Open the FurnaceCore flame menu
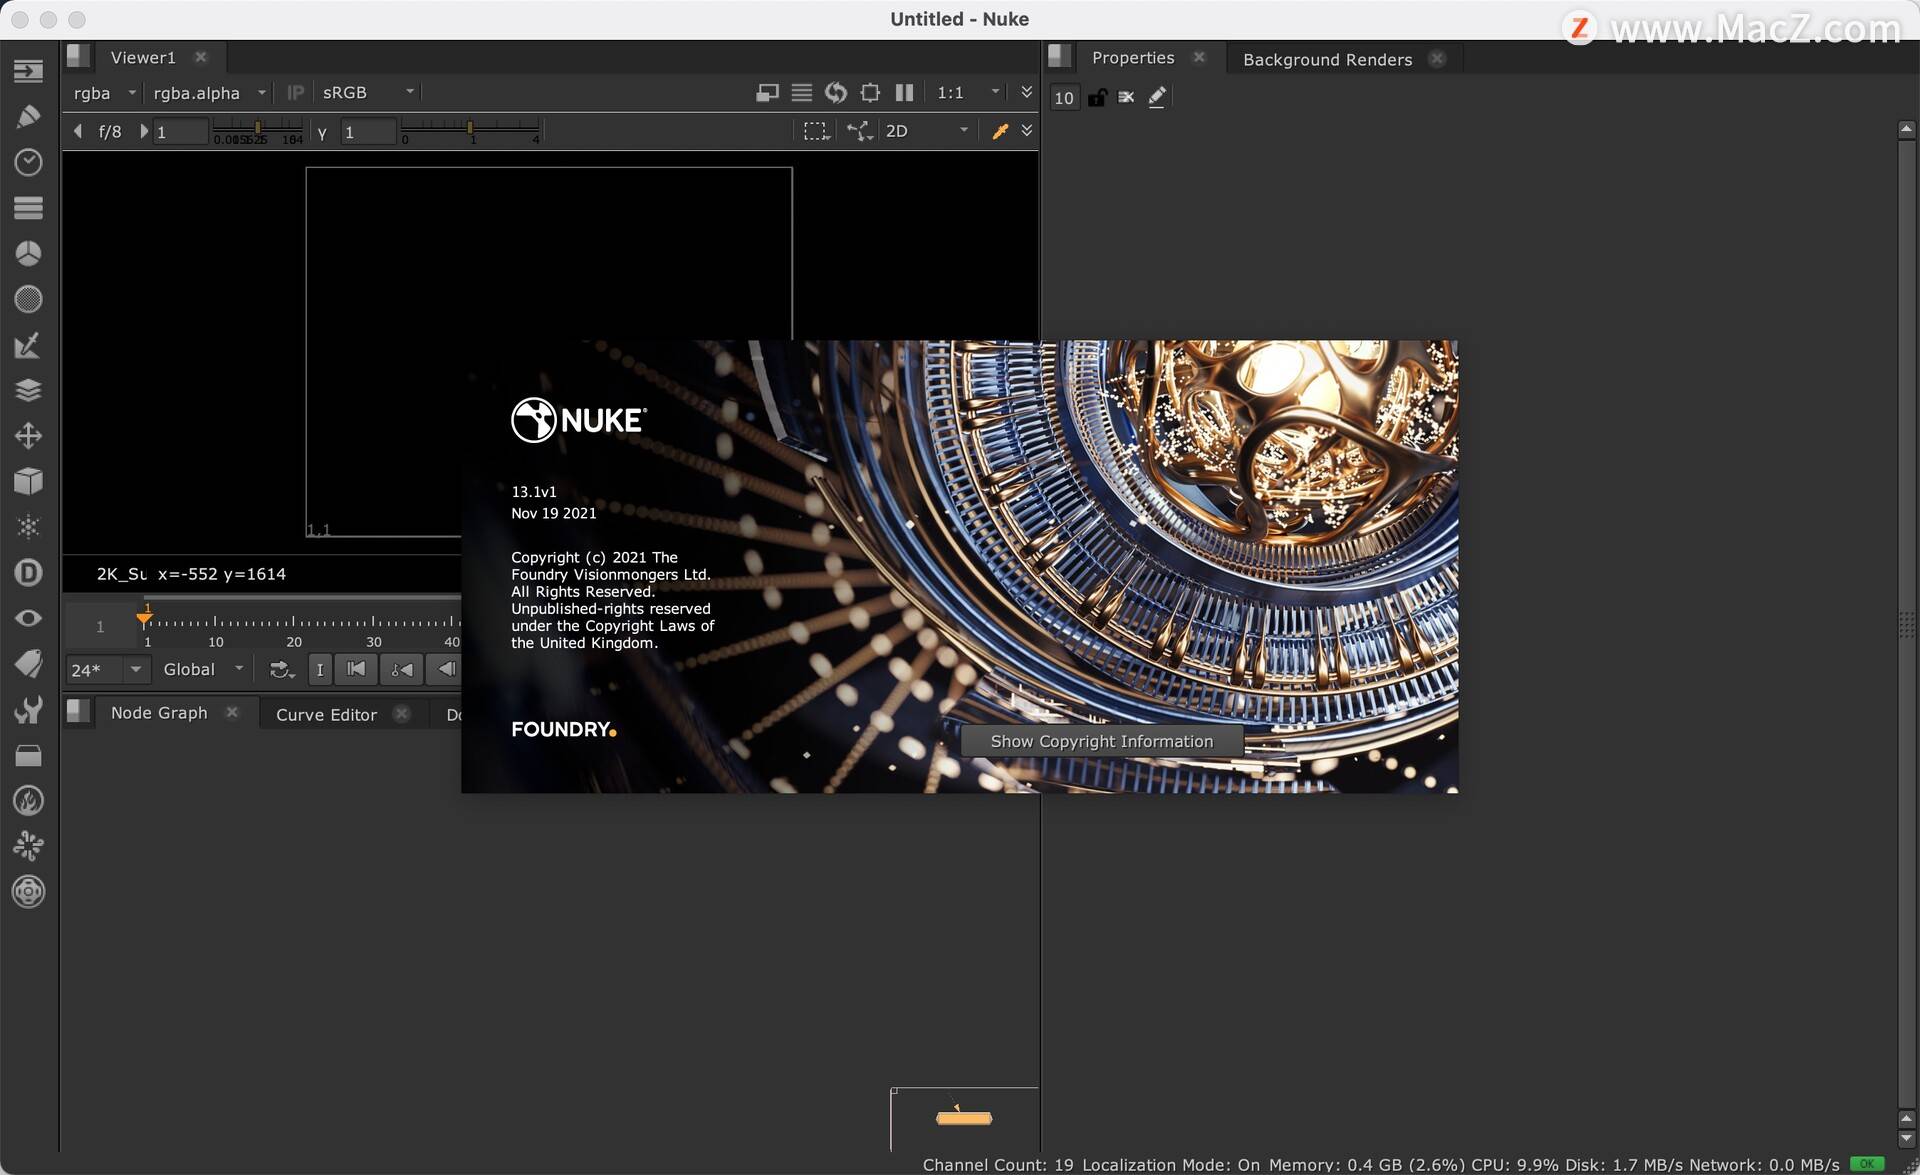The width and height of the screenshot is (1920, 1175). click(28, 800)
